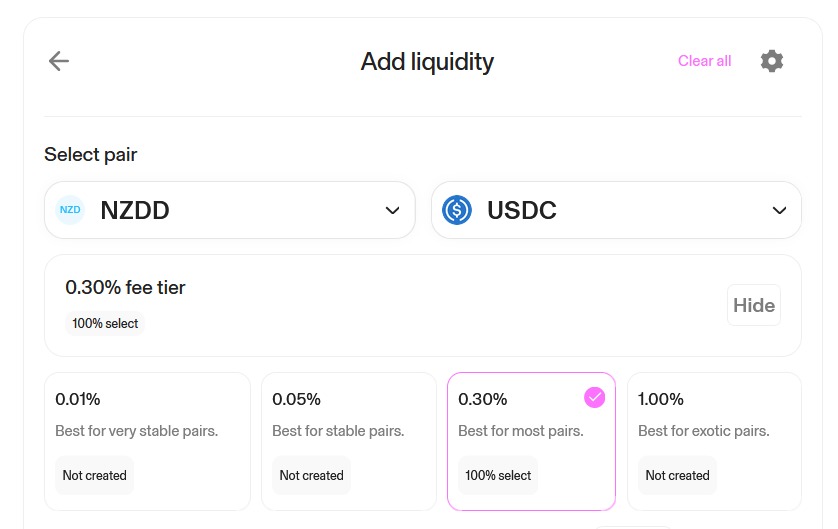This screenshot has width=838, height=529.
Task: Click the USDC token logo
Action: point(457,210)
